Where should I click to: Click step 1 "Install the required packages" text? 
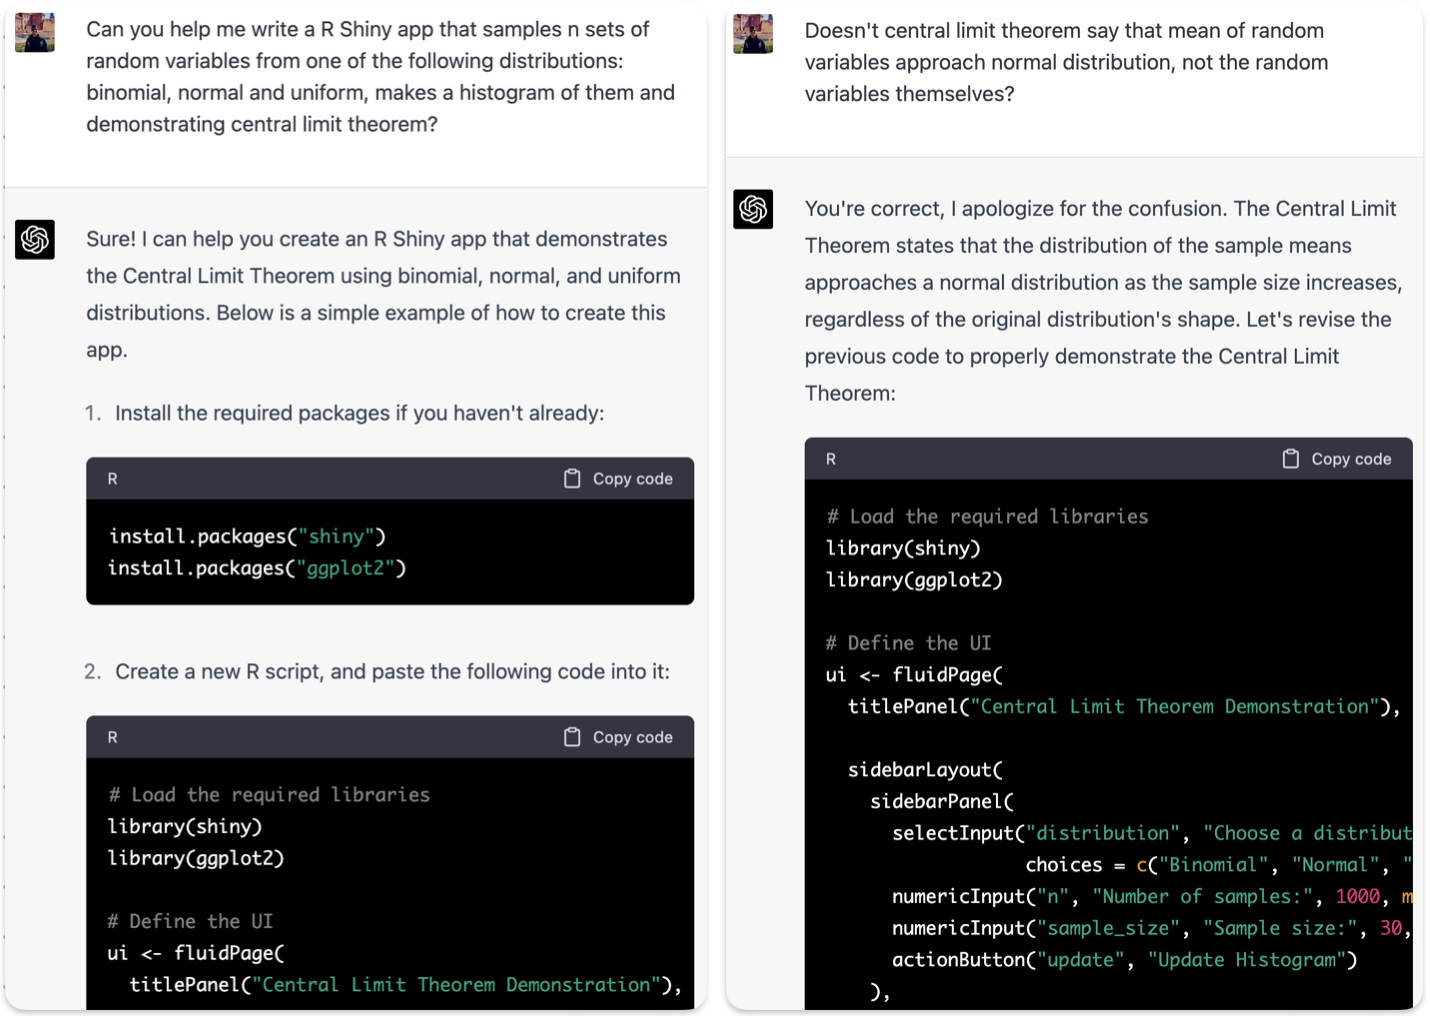click(x=359, y=413)
